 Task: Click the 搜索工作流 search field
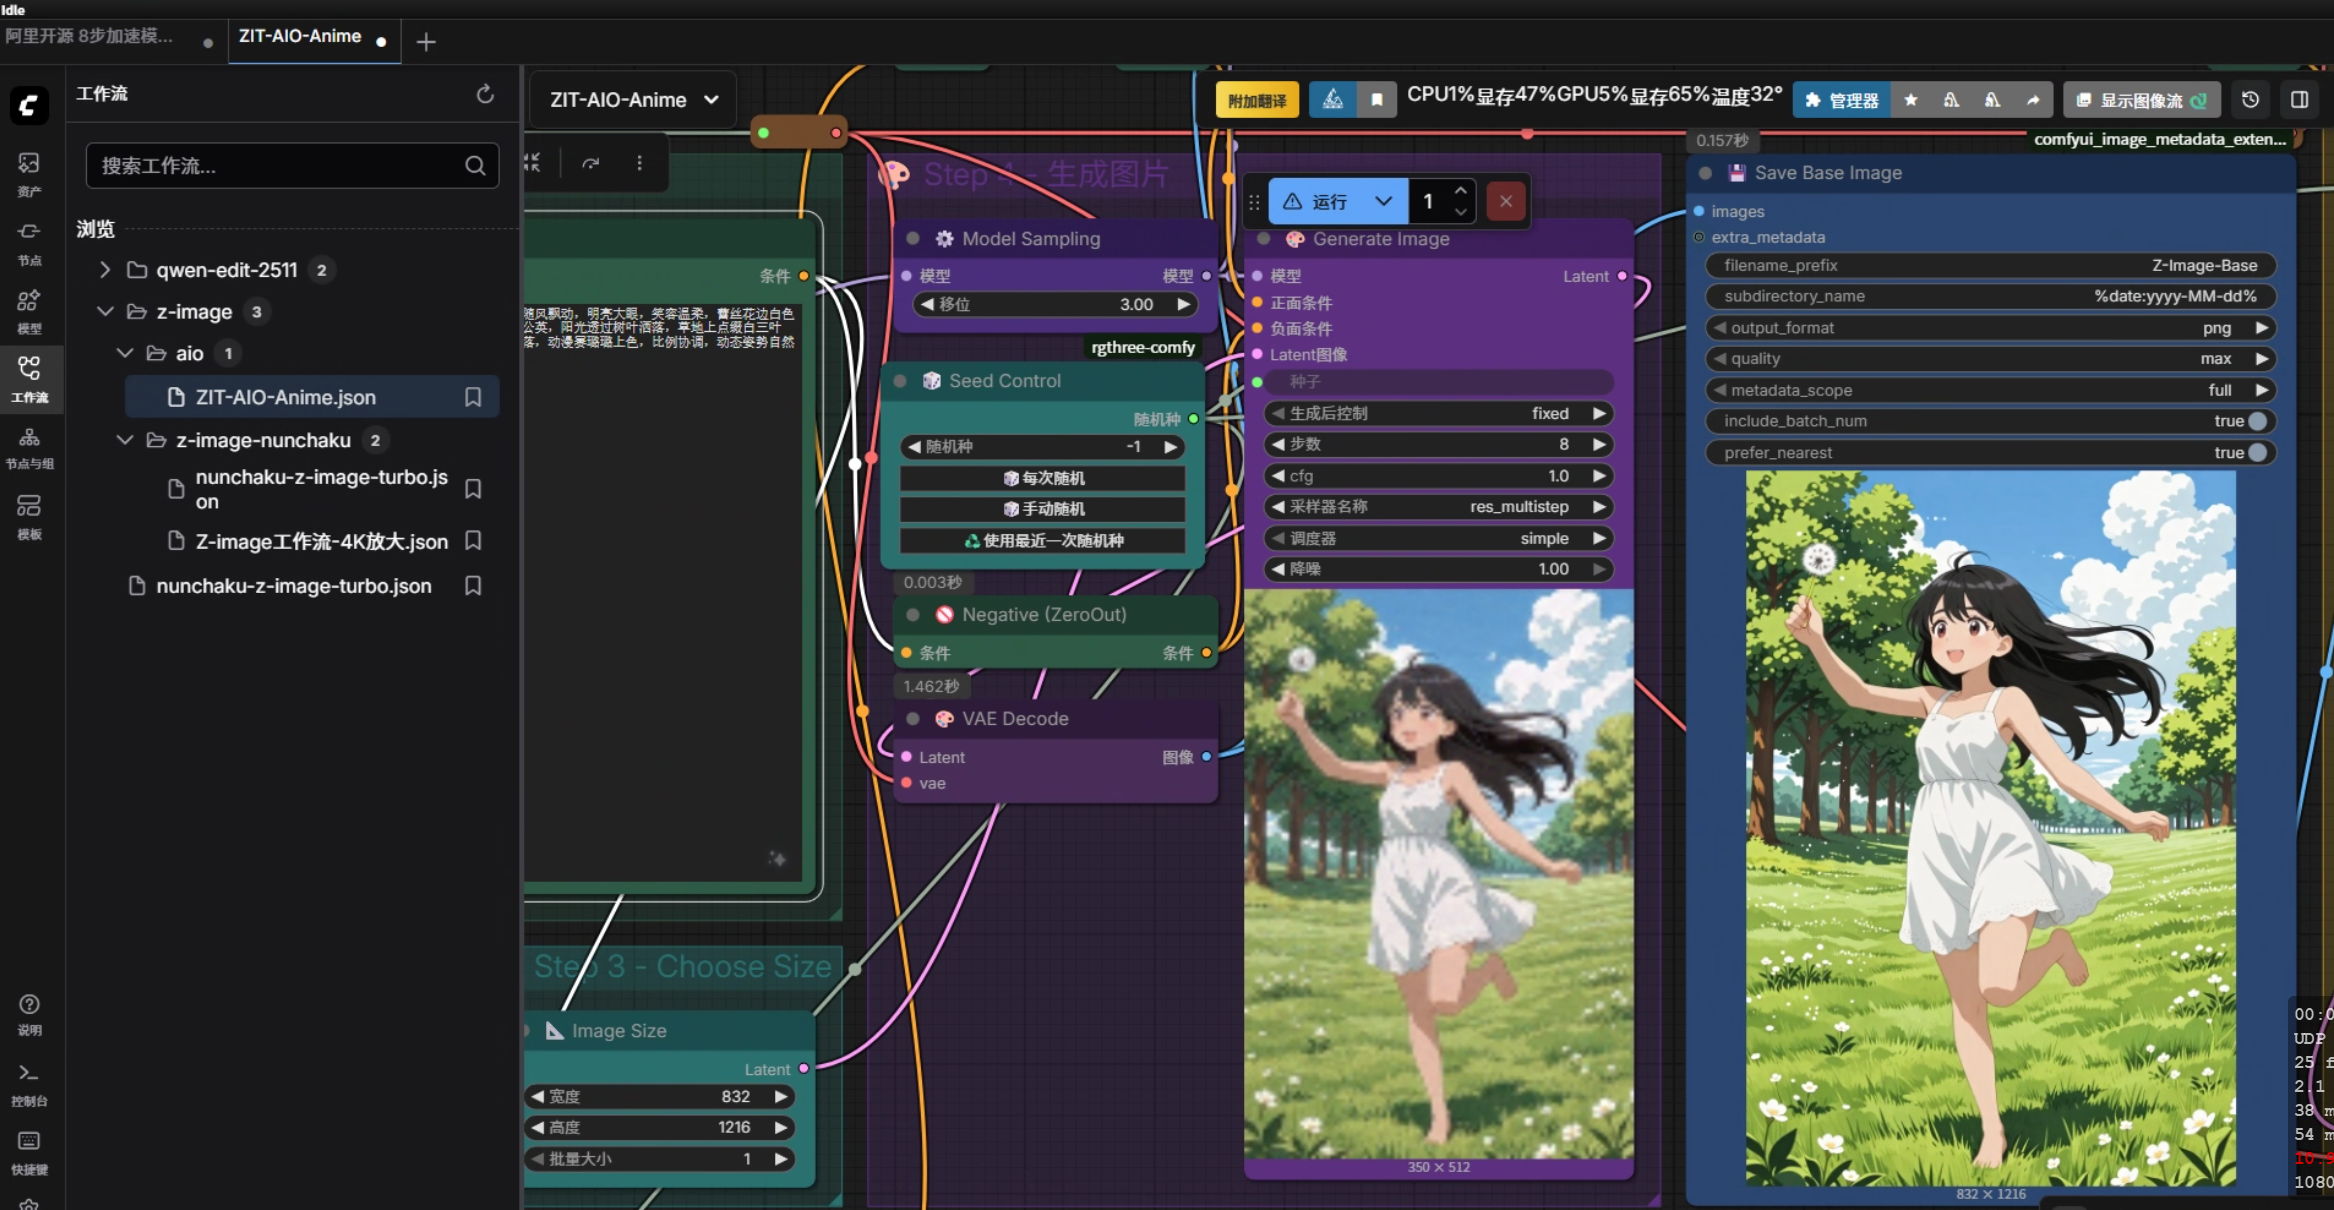292,166
